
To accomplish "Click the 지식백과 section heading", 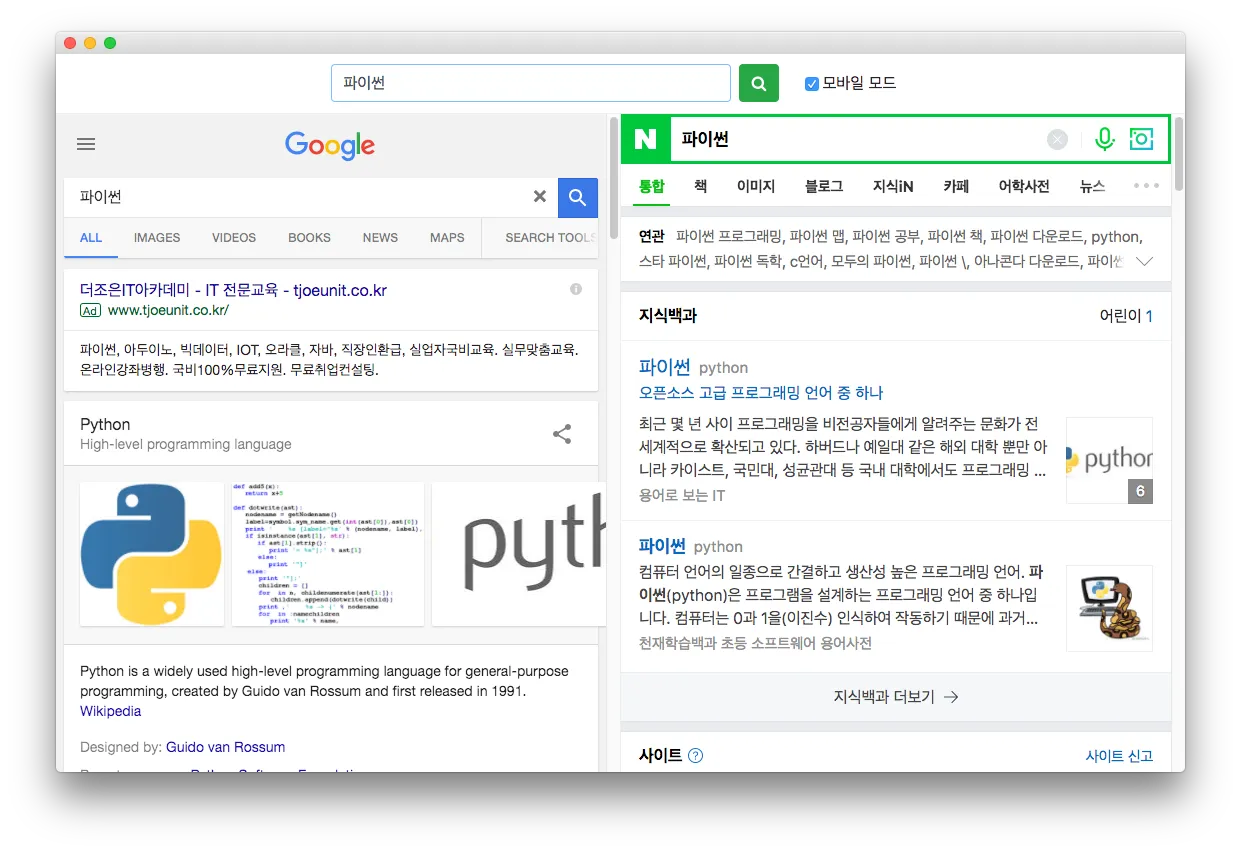I will coord(668,316).
